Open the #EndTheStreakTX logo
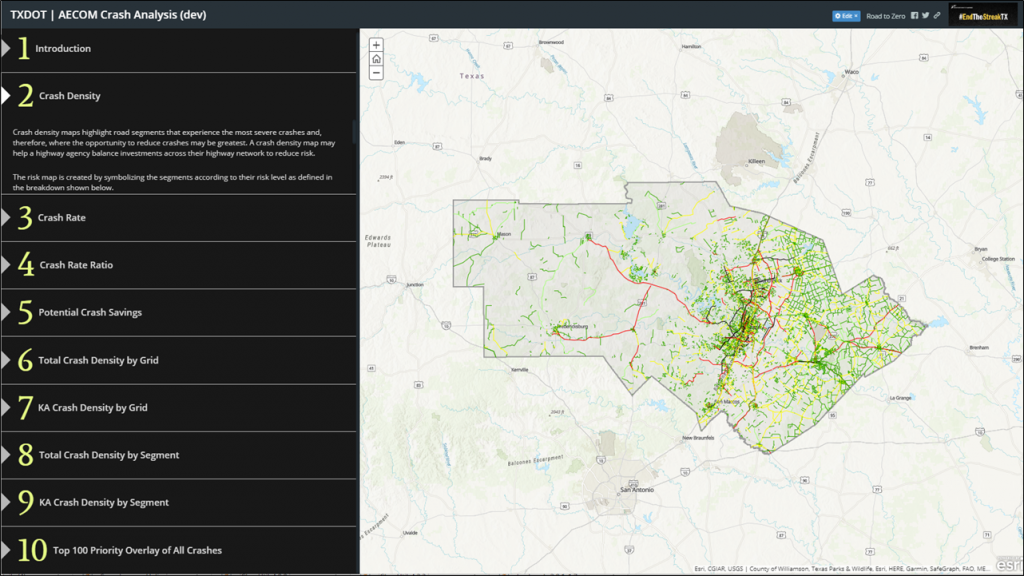Screen dimensions: 1024x576 tap(983, 14)
